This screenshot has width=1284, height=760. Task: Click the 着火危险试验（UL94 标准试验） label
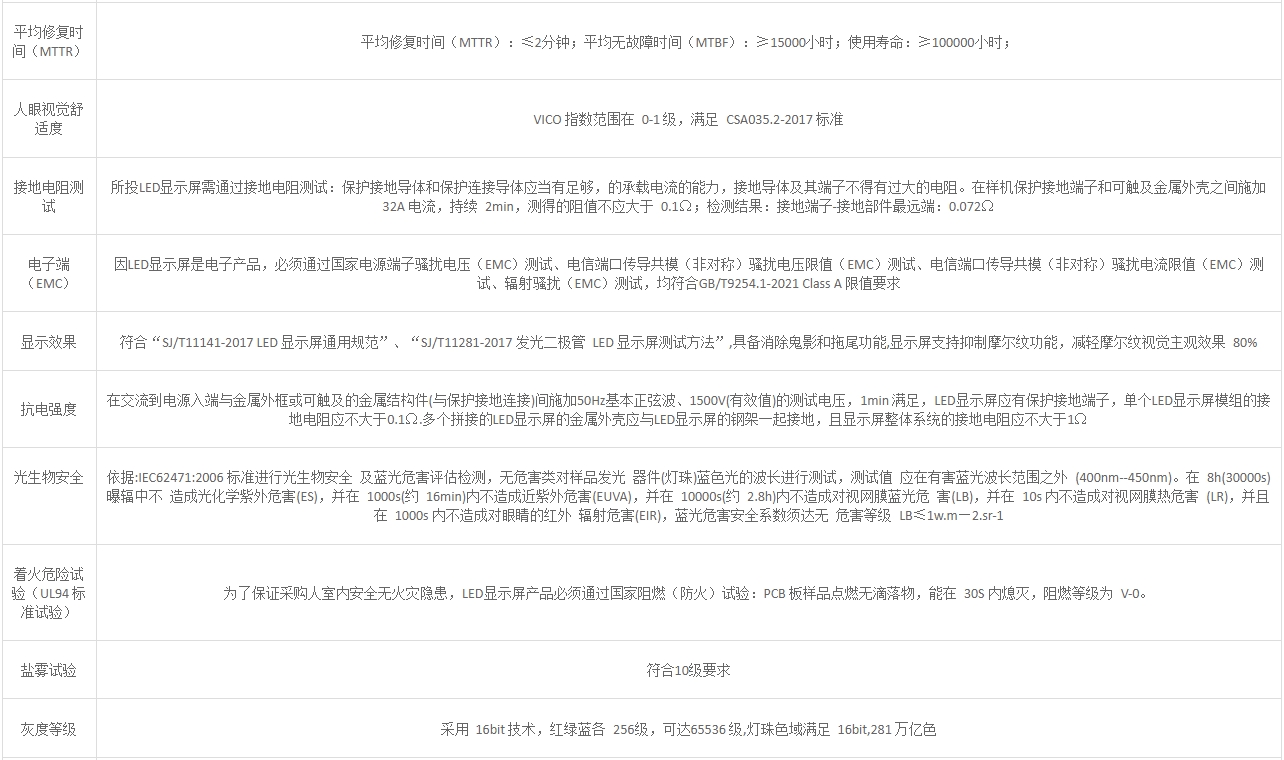(x=48, y=592)
